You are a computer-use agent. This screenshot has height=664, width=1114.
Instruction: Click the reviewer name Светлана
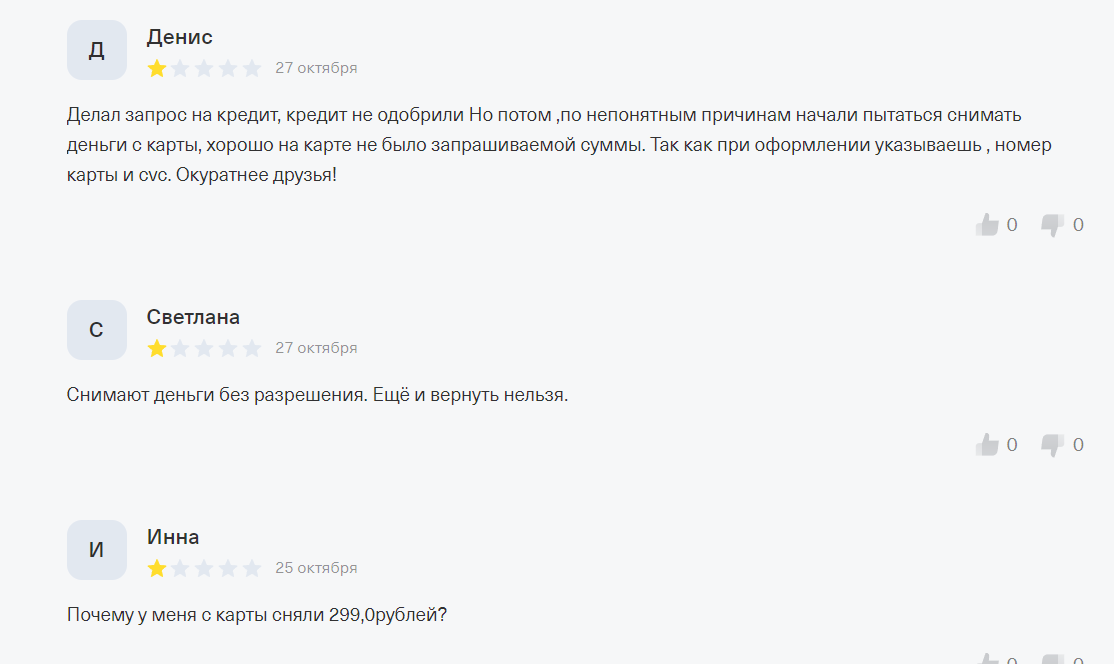point(193,317)
